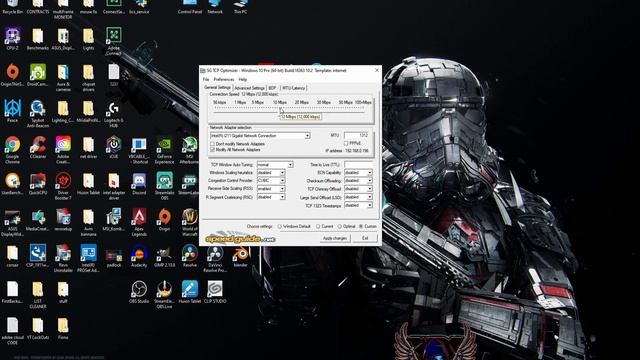Viewport: 640px width, 360px height.
Task: Click the speedguide.net logo link
Action: click(x=240, y=238)
